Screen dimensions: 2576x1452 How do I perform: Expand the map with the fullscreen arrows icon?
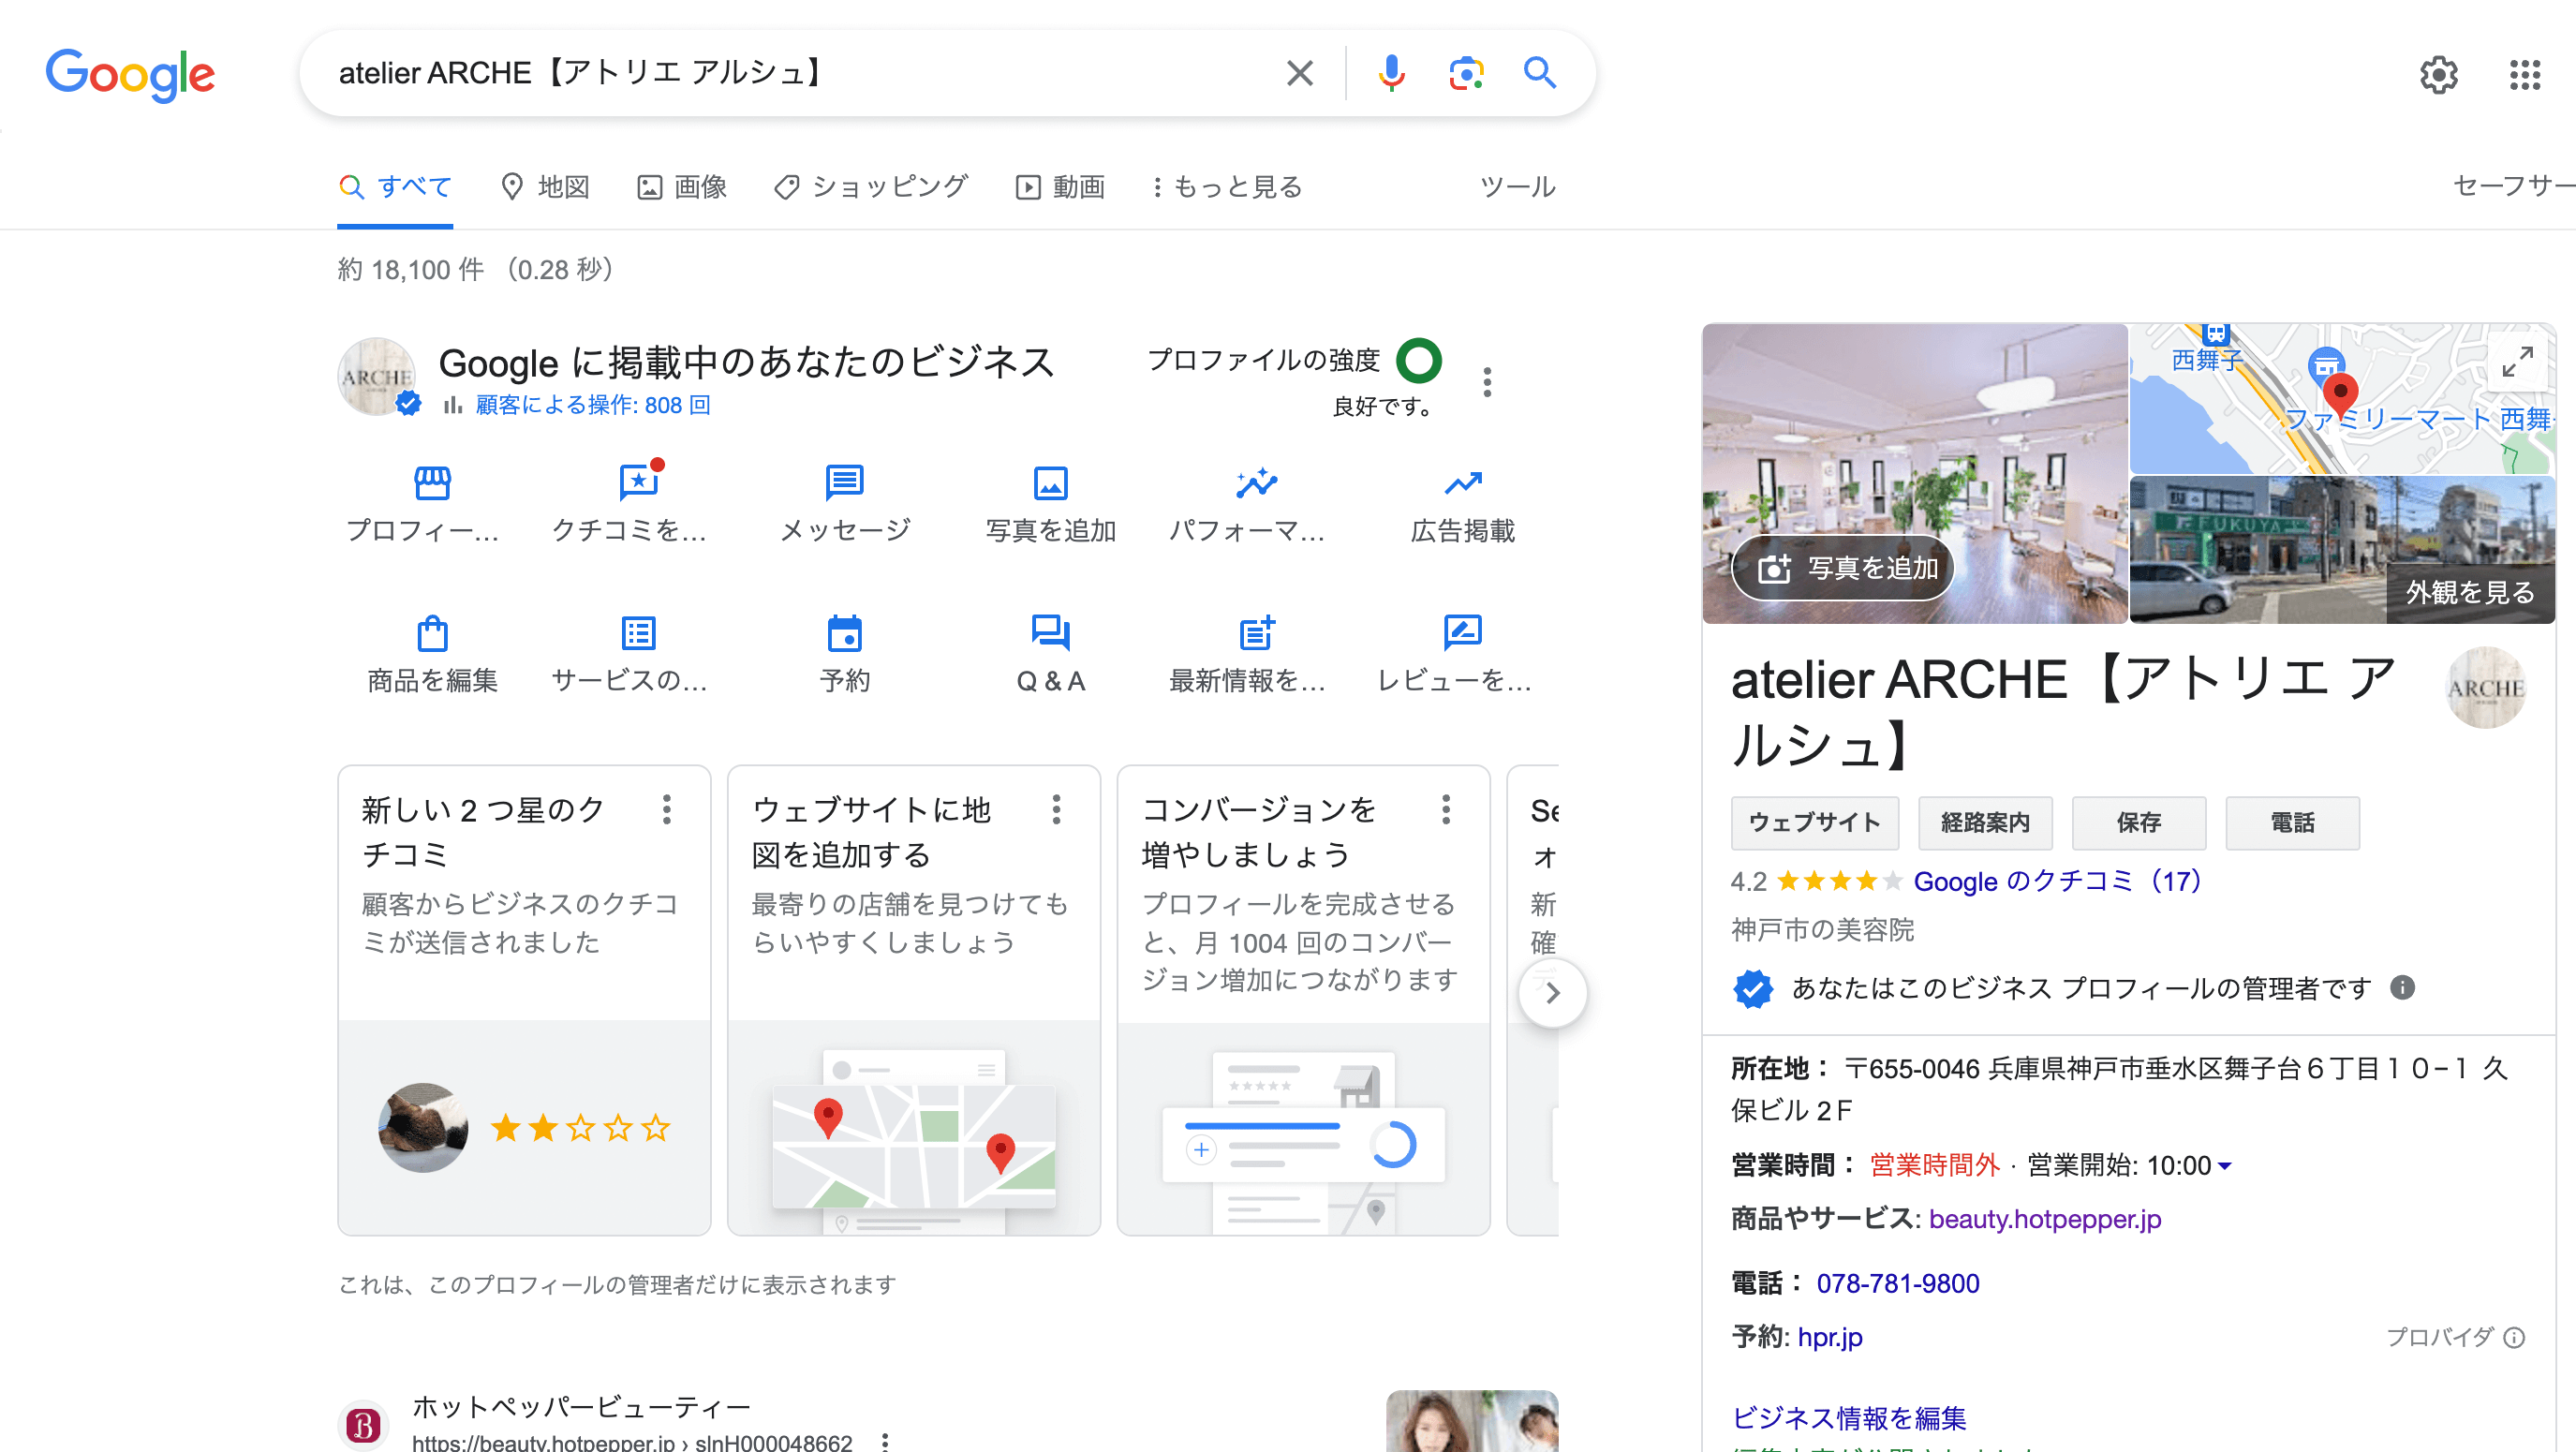click(2517, 361)
